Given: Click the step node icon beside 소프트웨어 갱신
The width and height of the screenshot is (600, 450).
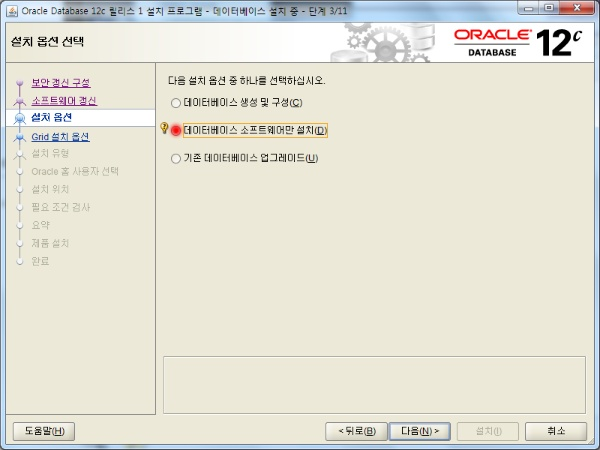Looking at the screenshot, I should pos(20,101).
